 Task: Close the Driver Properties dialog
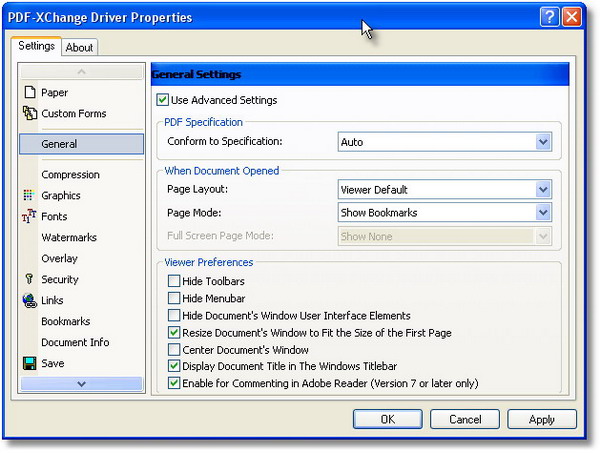pyautogui.click(x=572, y=17)
